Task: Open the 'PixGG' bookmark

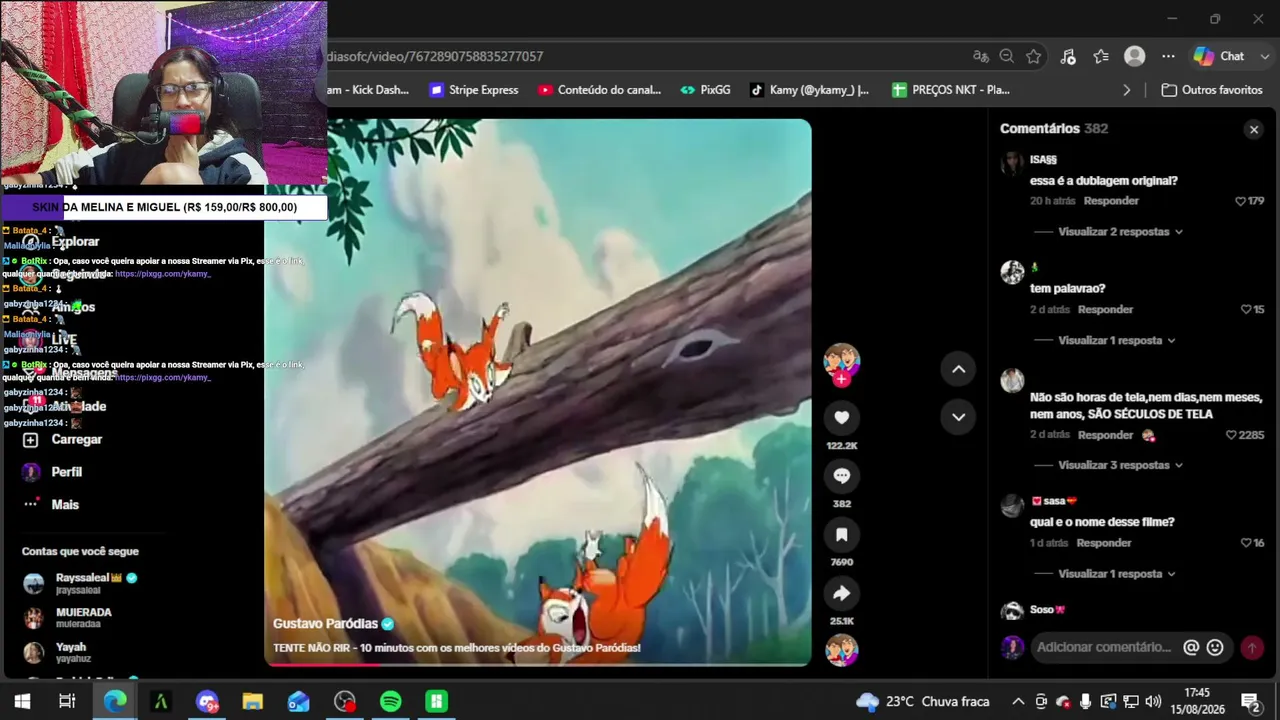Action: pos(705,90)
